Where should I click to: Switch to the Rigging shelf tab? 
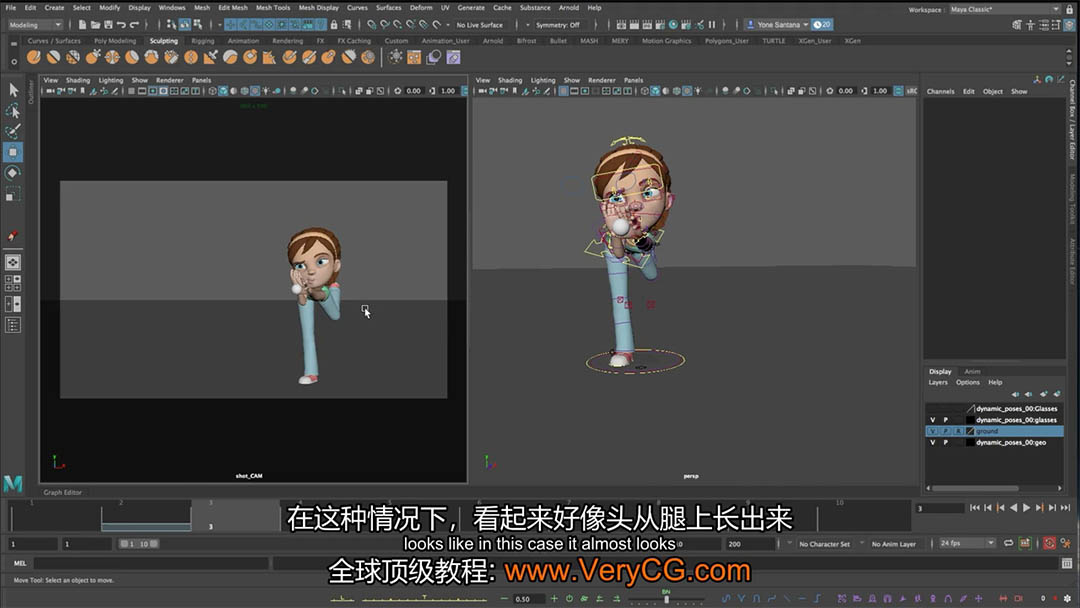[203, 41]
